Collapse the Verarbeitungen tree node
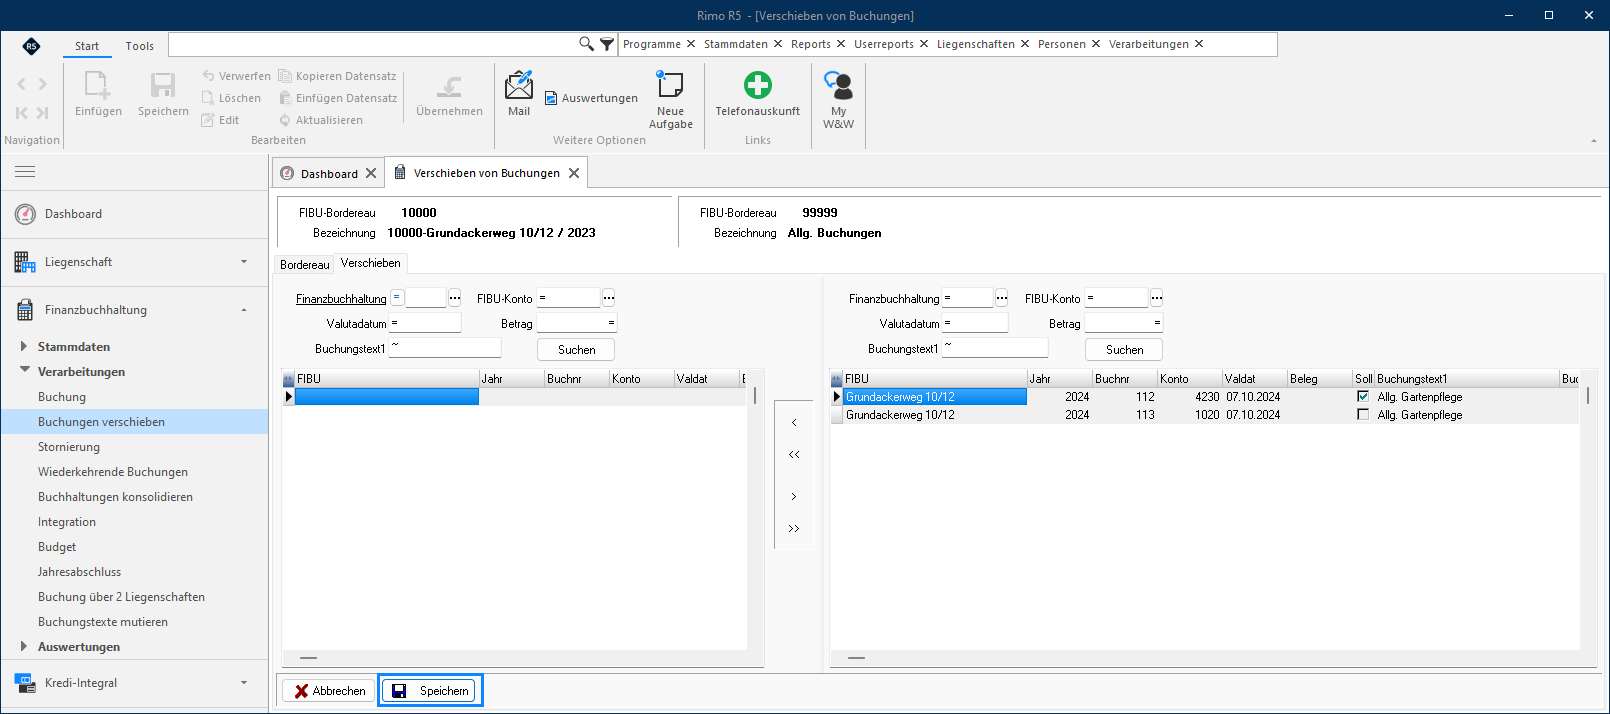Screen dimensions: 1610x714 24,371
